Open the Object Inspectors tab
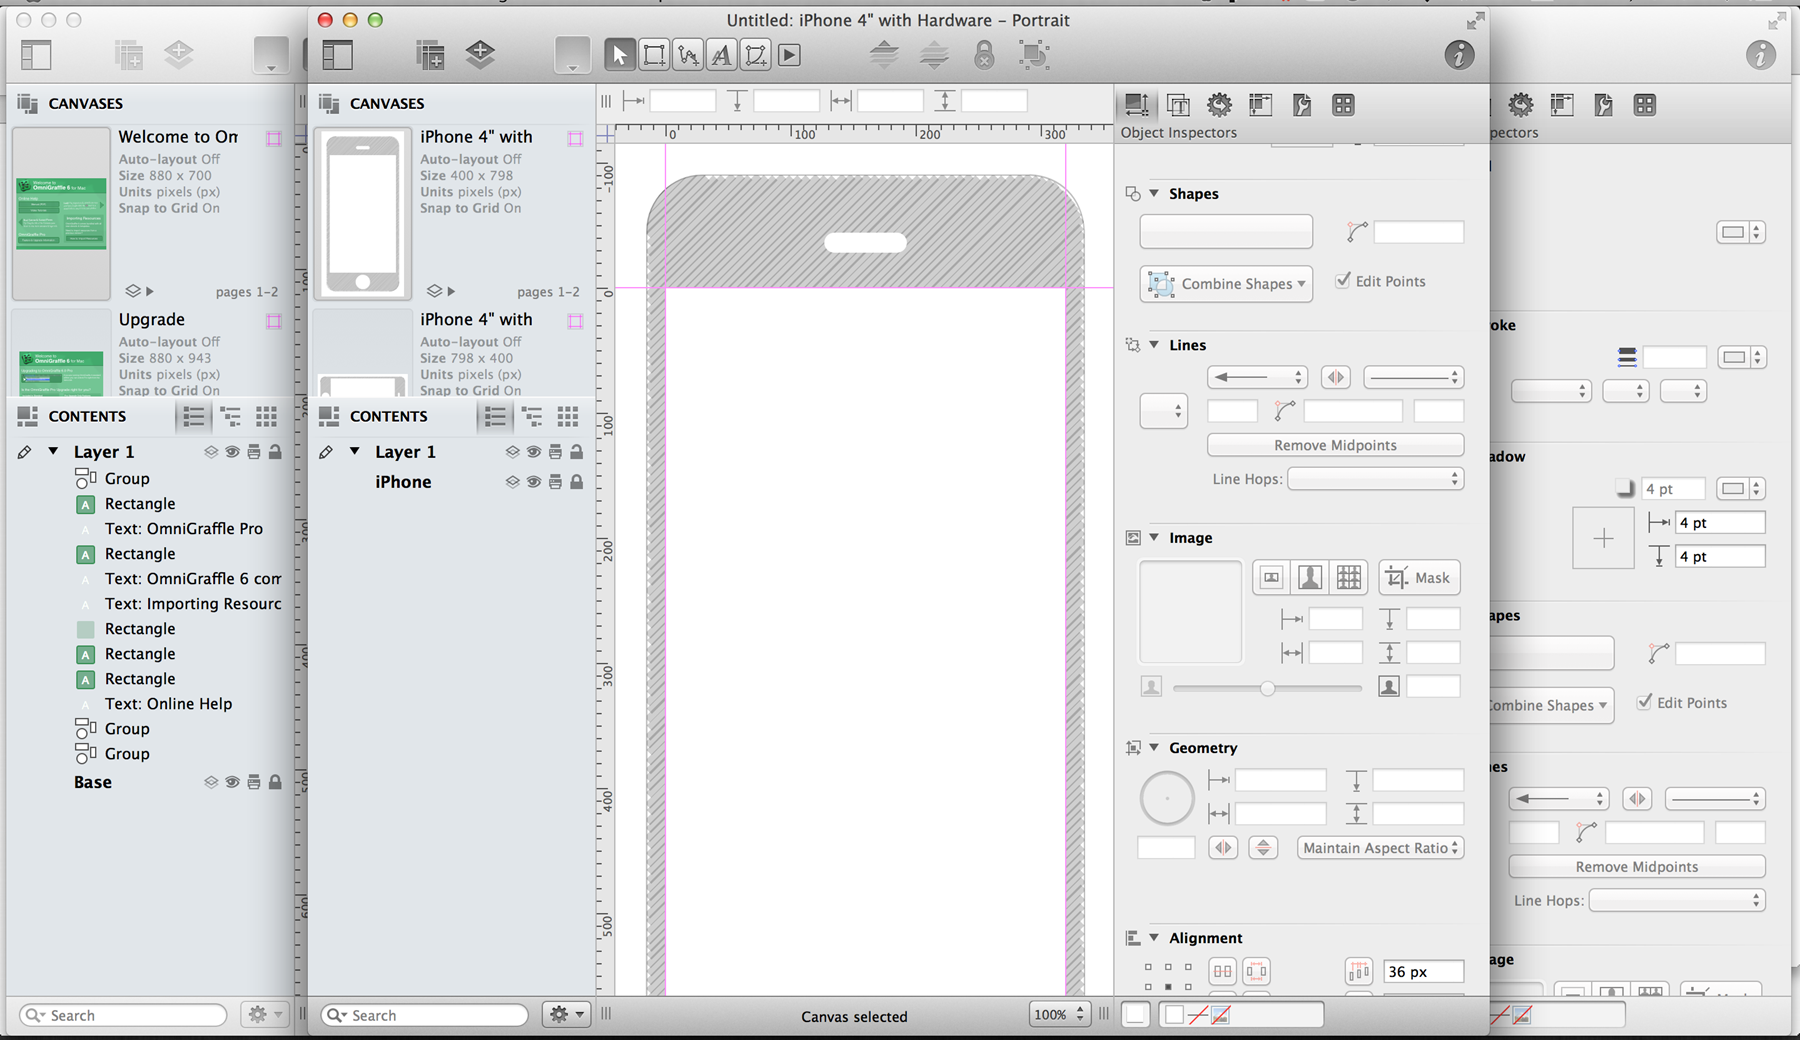The width and height of the screenshot is (1800, 1040). tap(1137, 105)
